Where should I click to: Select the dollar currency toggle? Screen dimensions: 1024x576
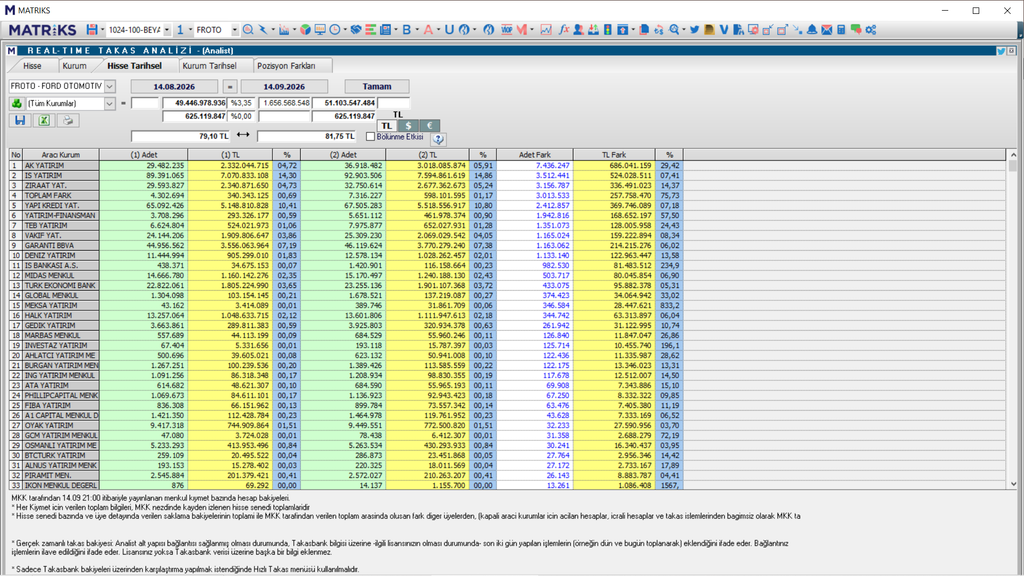click(x=408, y=125)
